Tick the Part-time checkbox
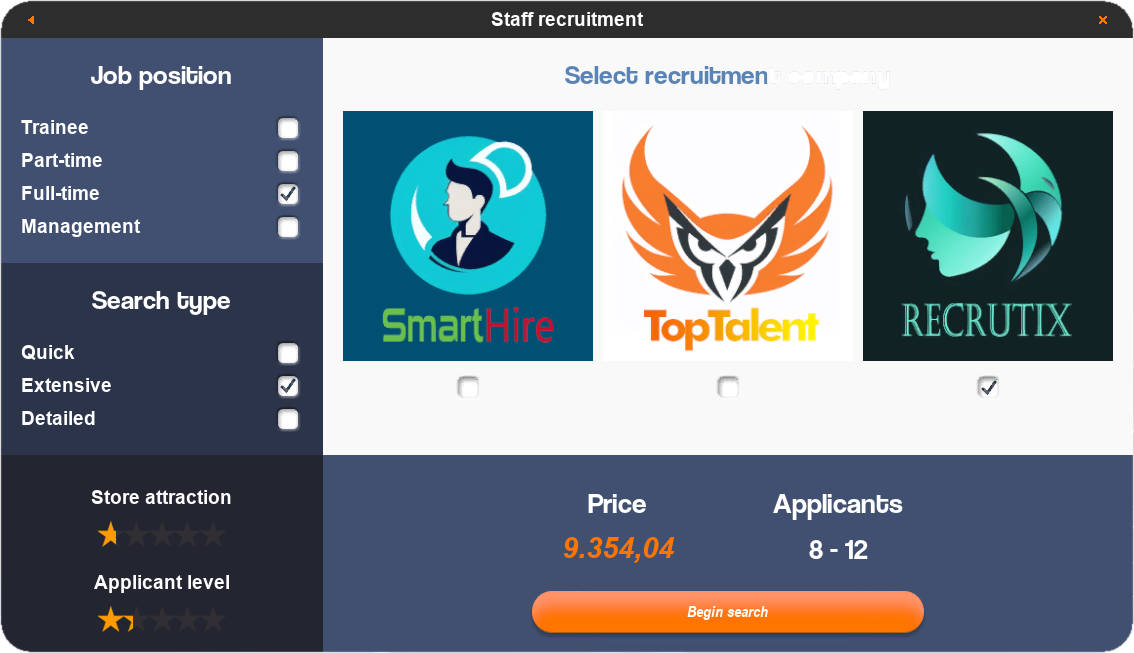1134x653 pixels. coord(288,161)
